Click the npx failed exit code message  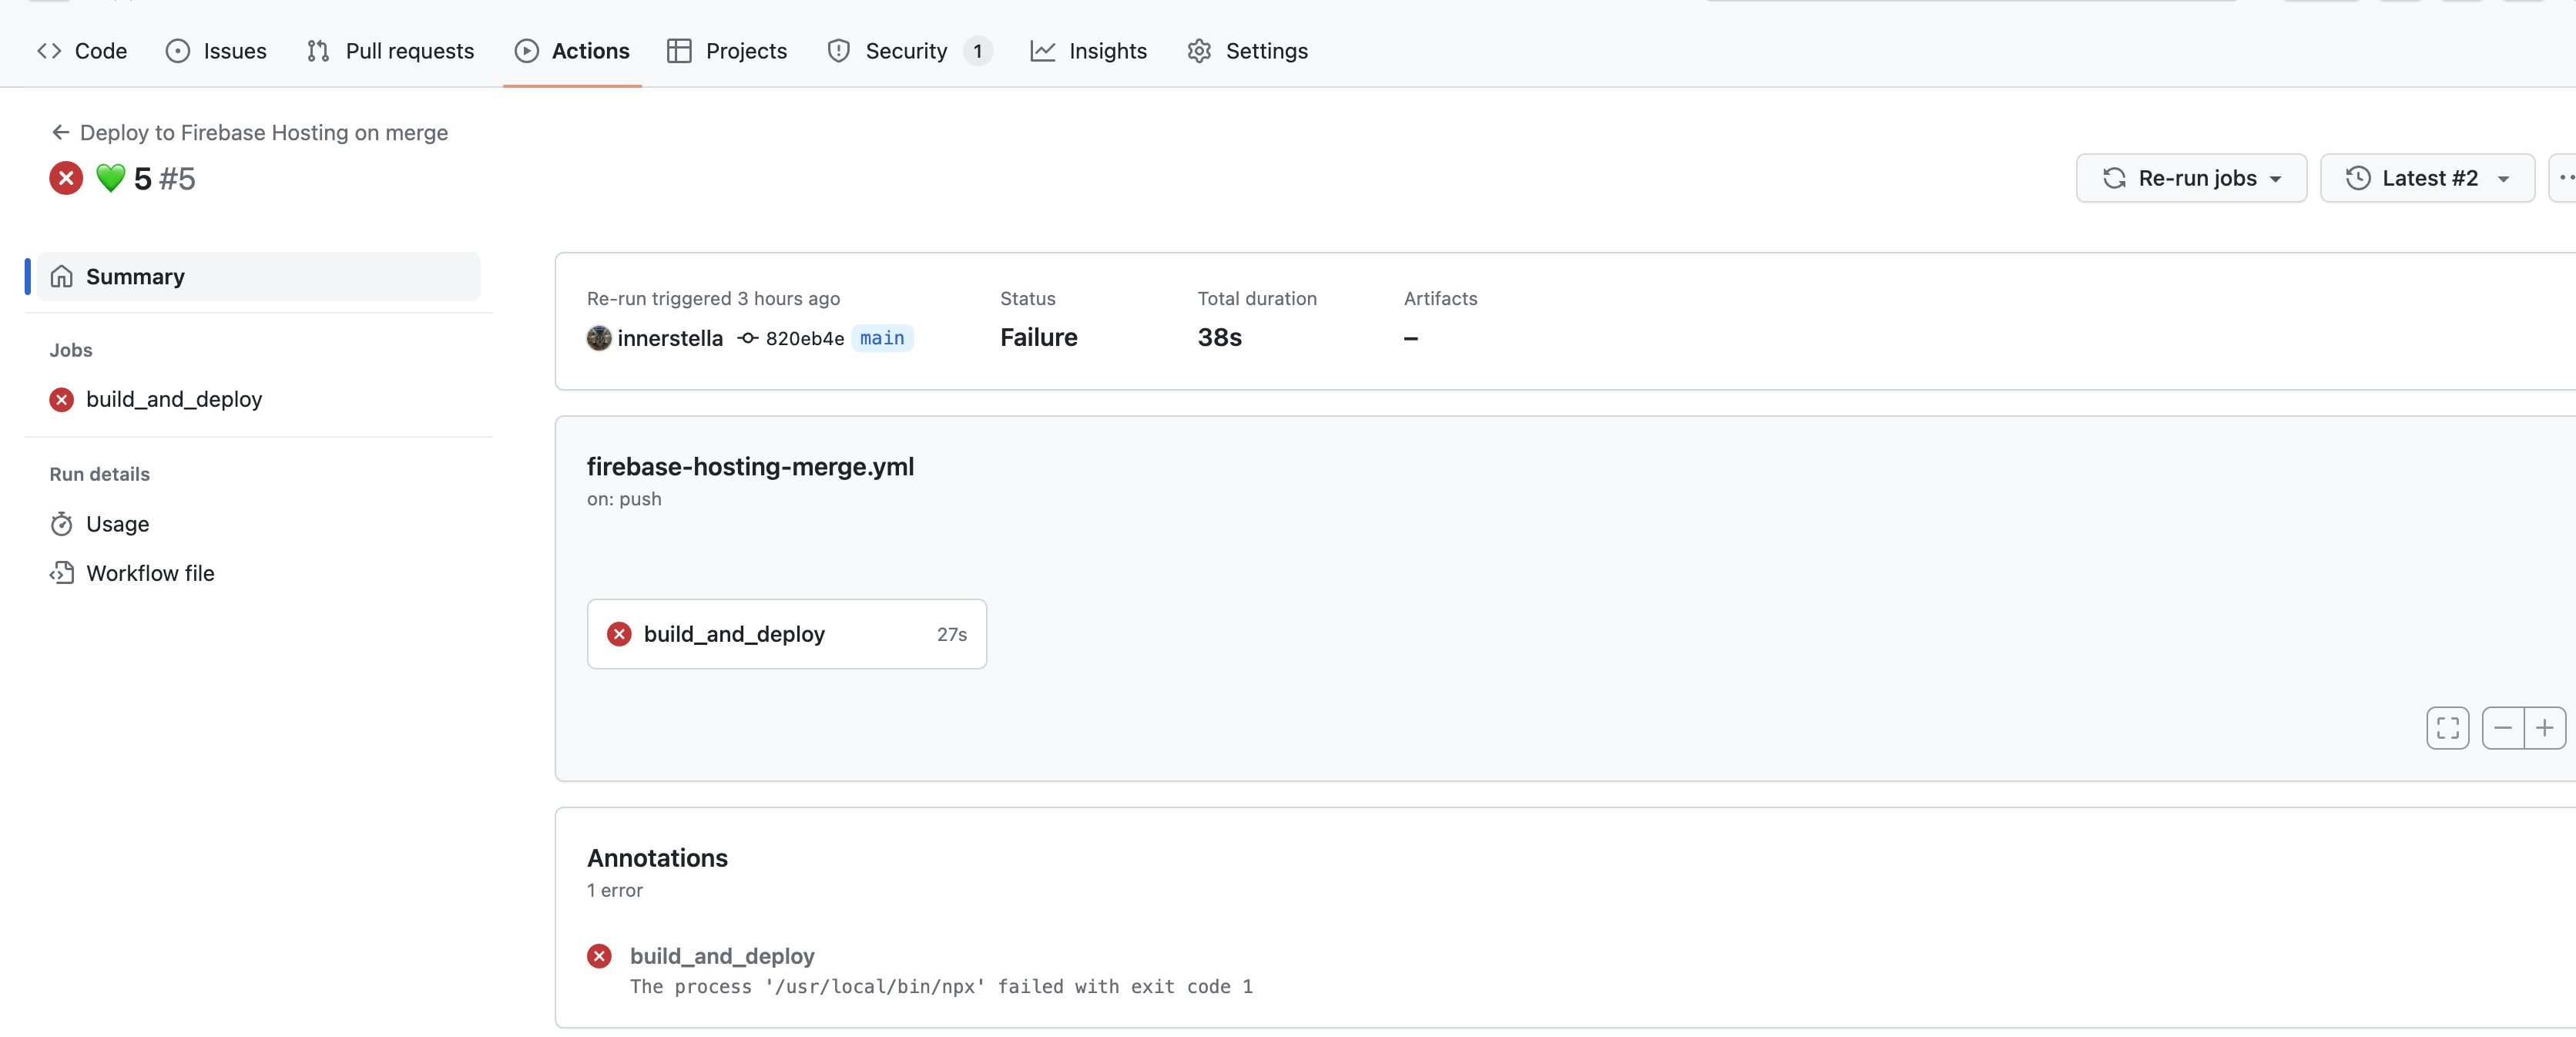(941, 987)
